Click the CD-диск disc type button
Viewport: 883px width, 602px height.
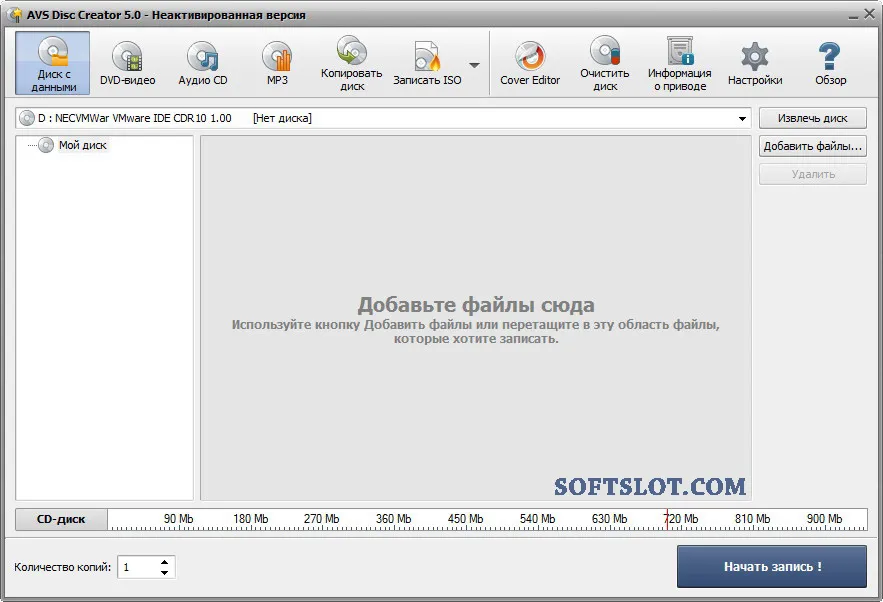[x=61, y=519]
